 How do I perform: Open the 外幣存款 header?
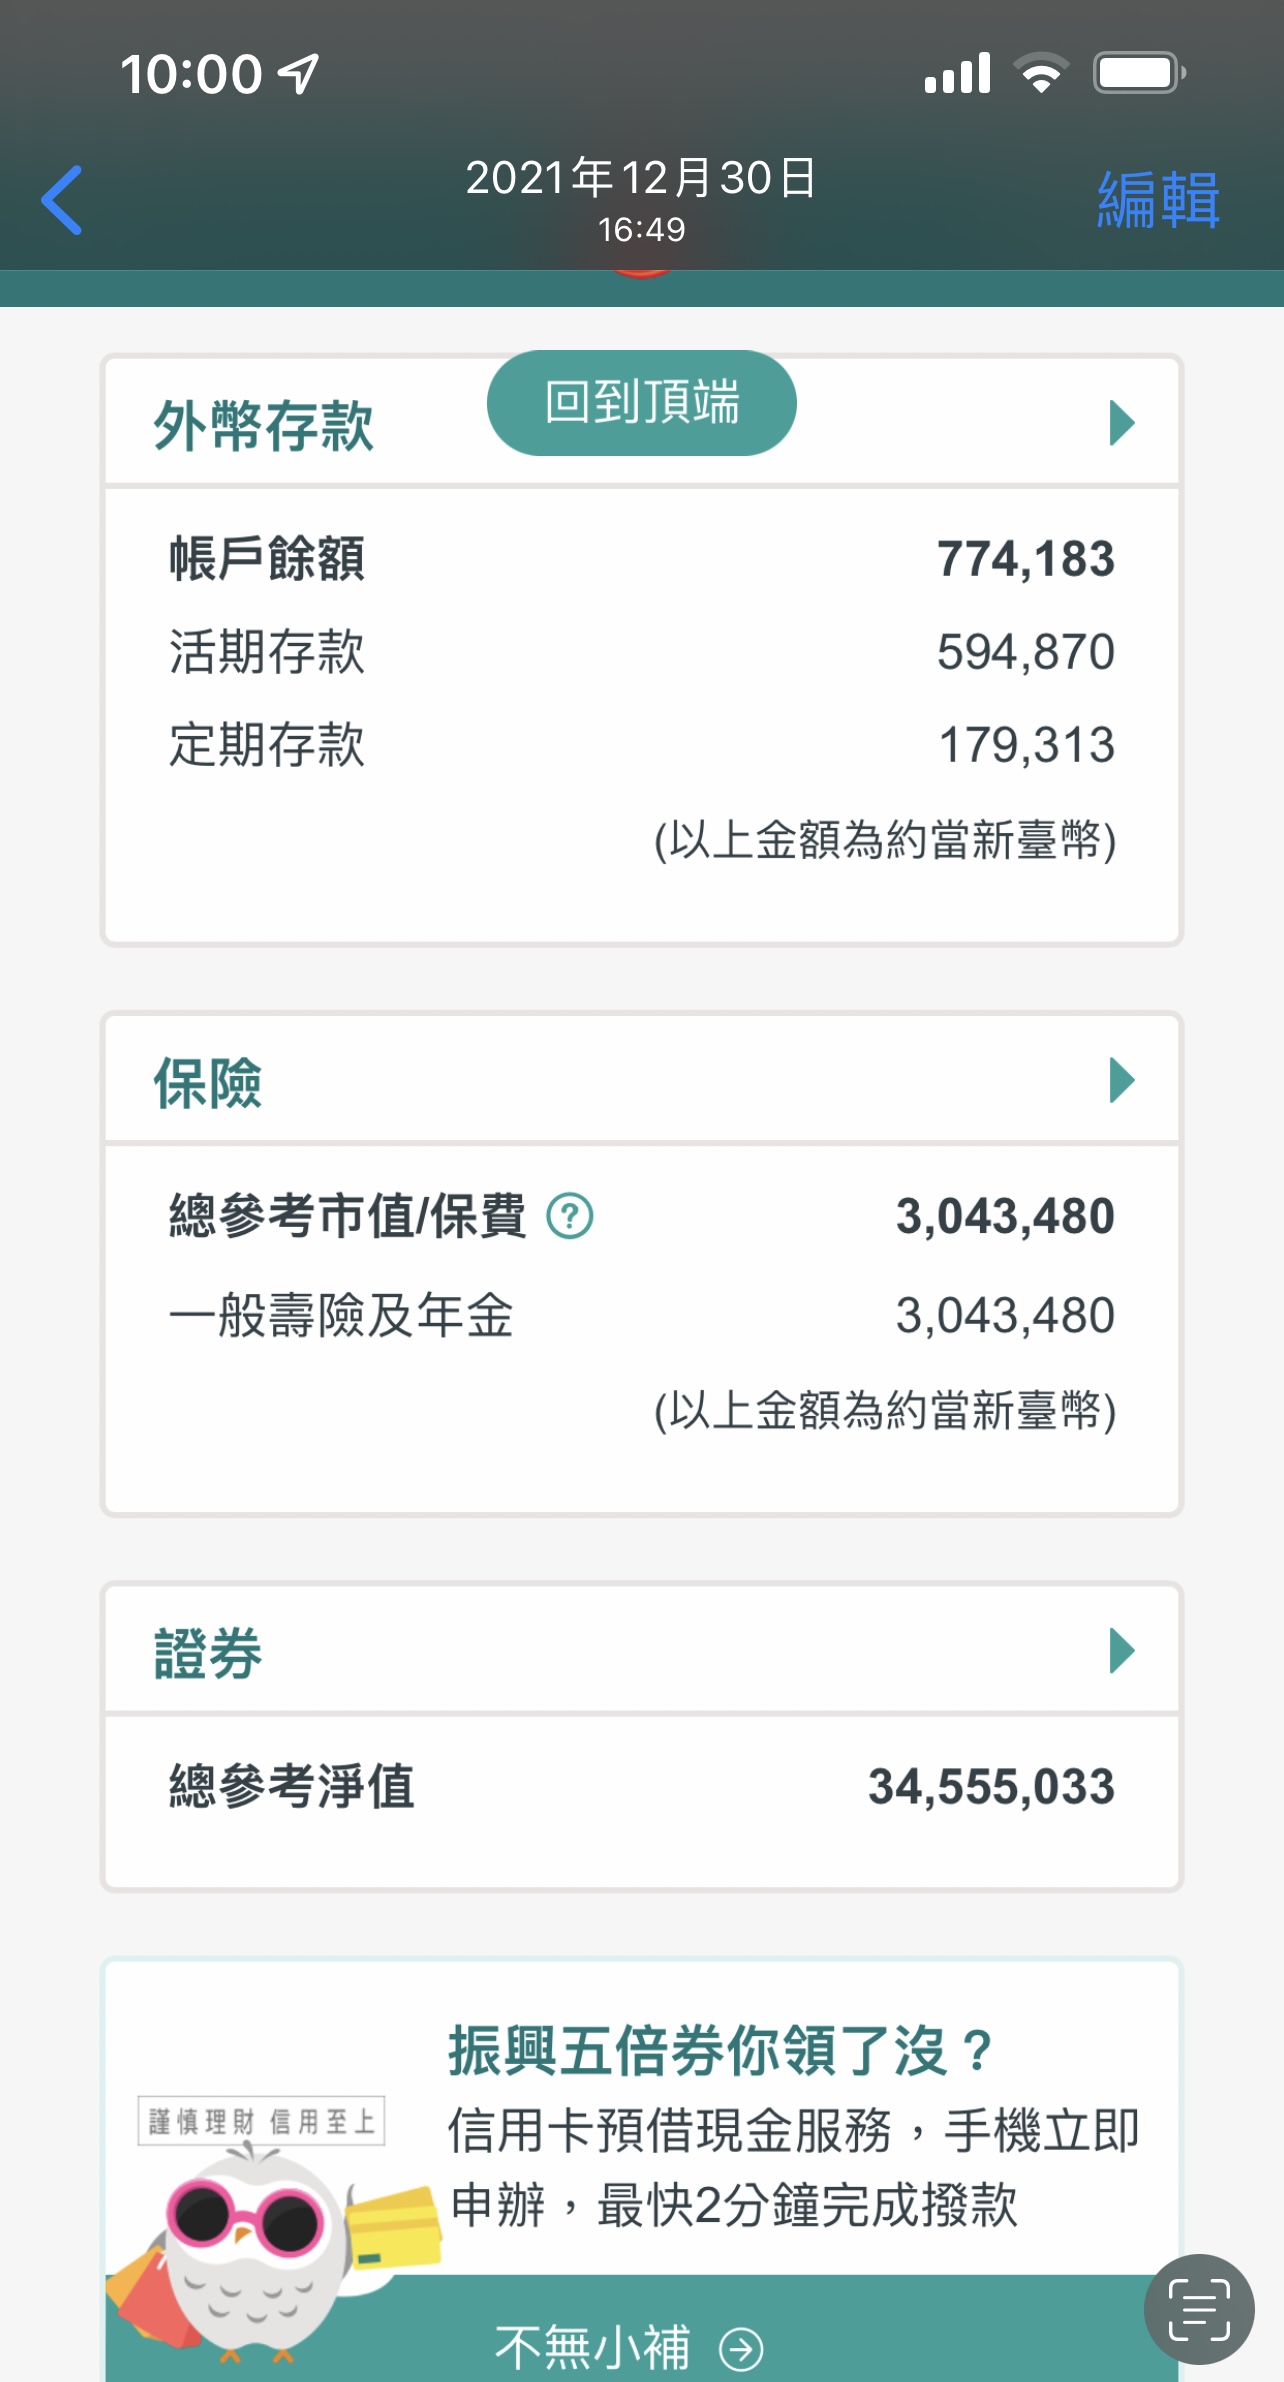263,426
